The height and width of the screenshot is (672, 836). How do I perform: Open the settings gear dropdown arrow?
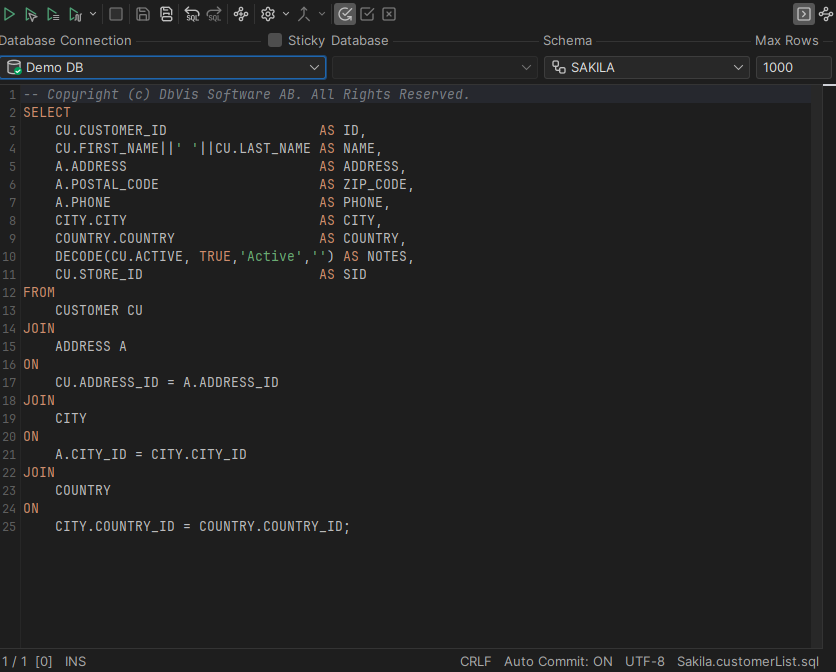click(285, 13)
